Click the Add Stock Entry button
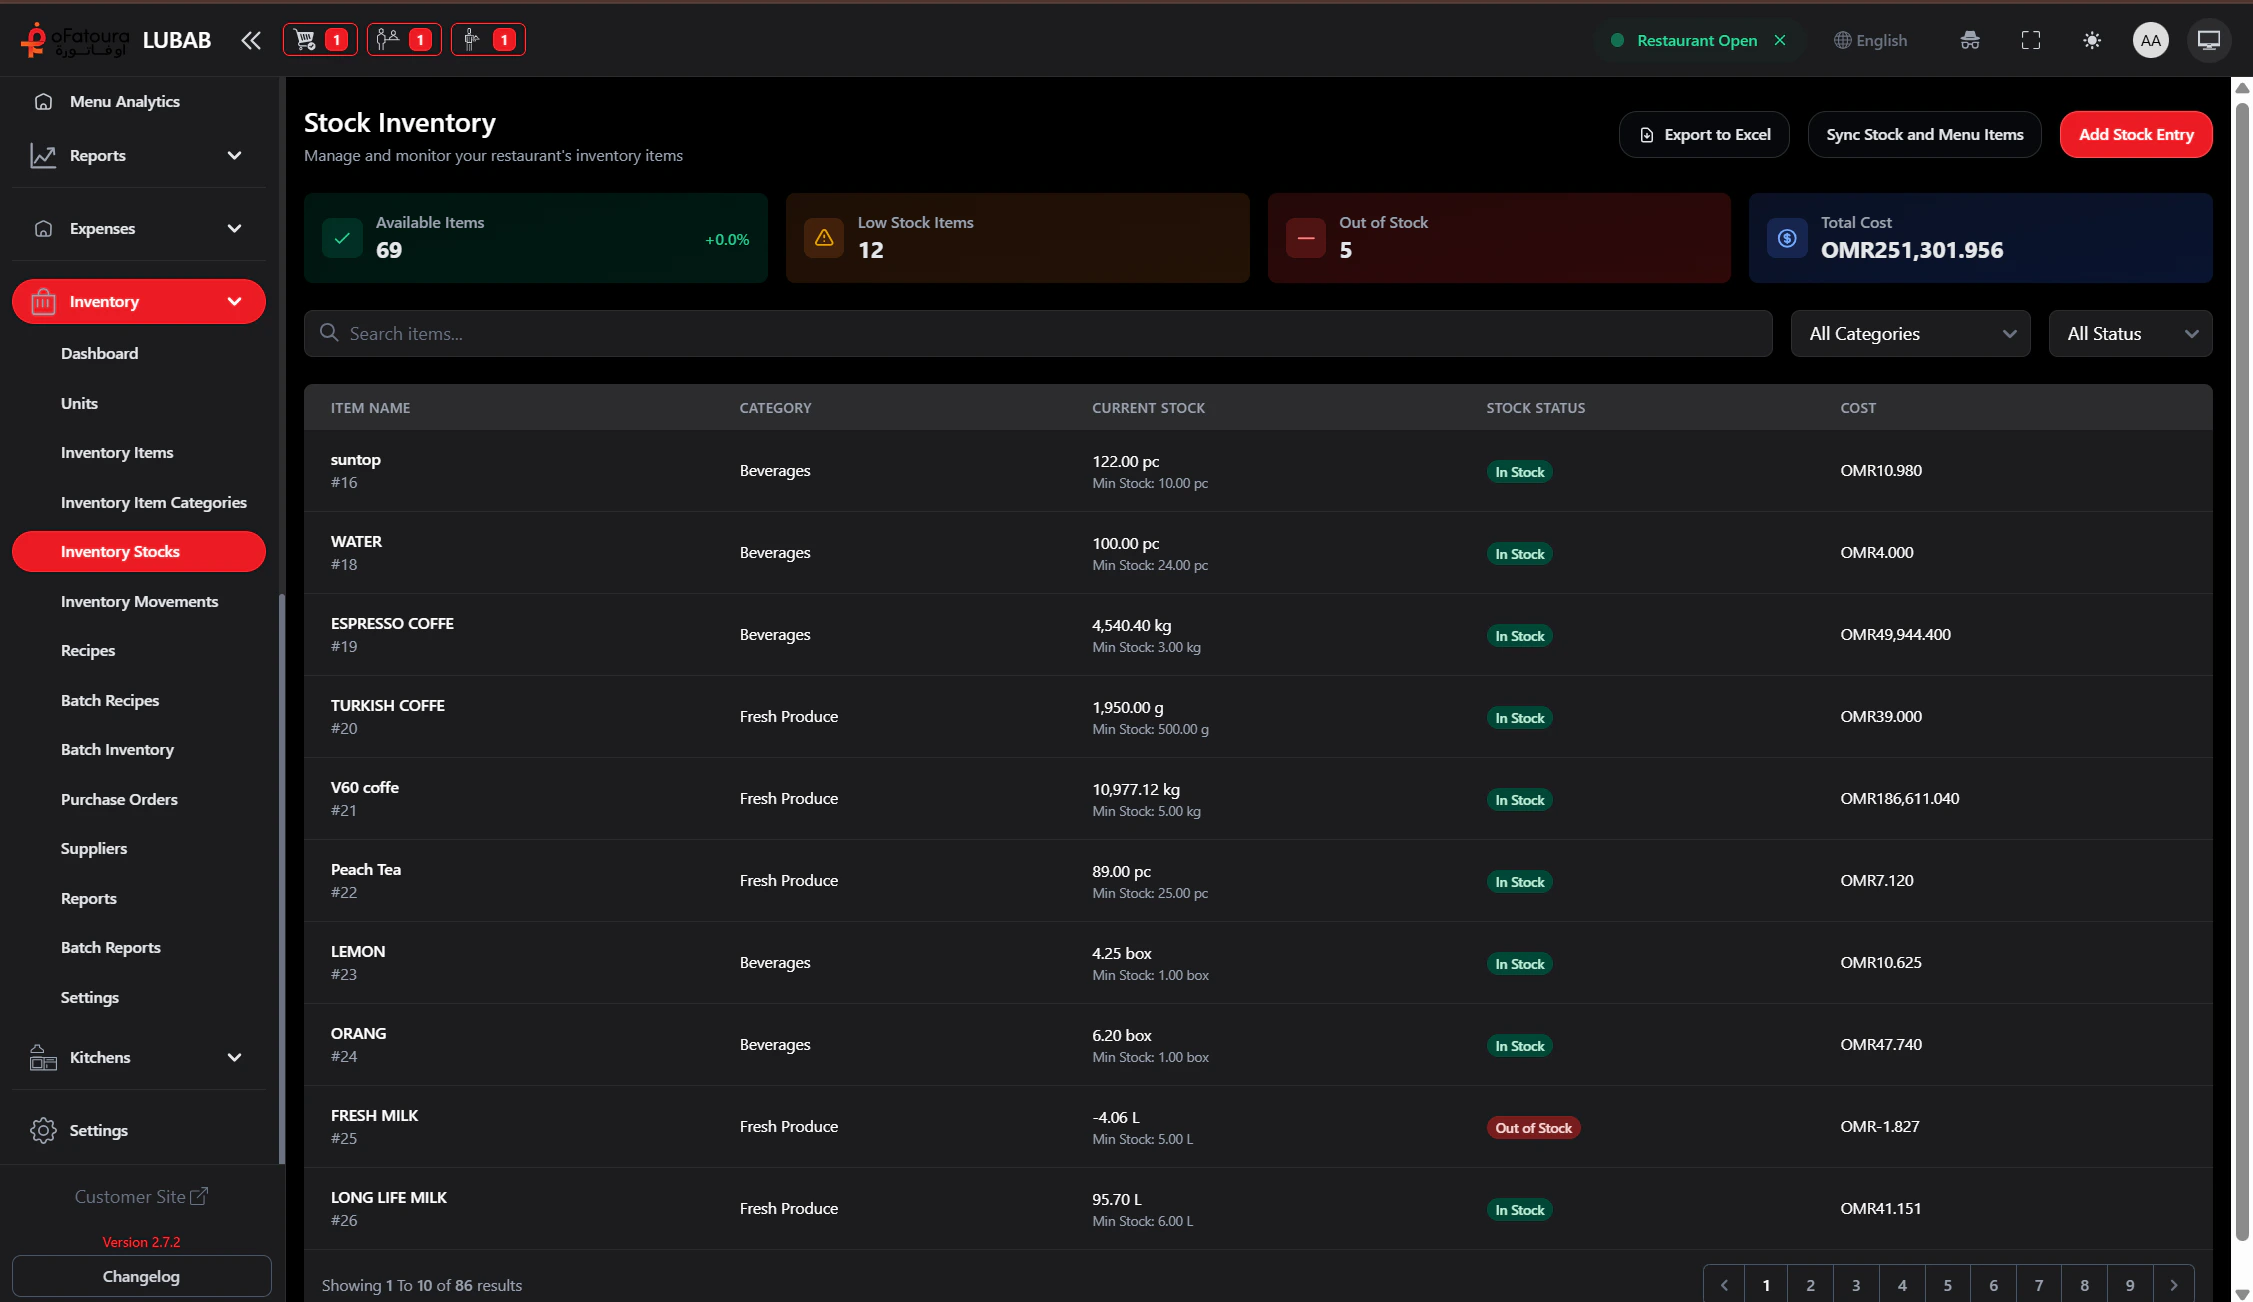Image resolution: width=2253 pixels, height=1302 pixels. coord(2135,134)
